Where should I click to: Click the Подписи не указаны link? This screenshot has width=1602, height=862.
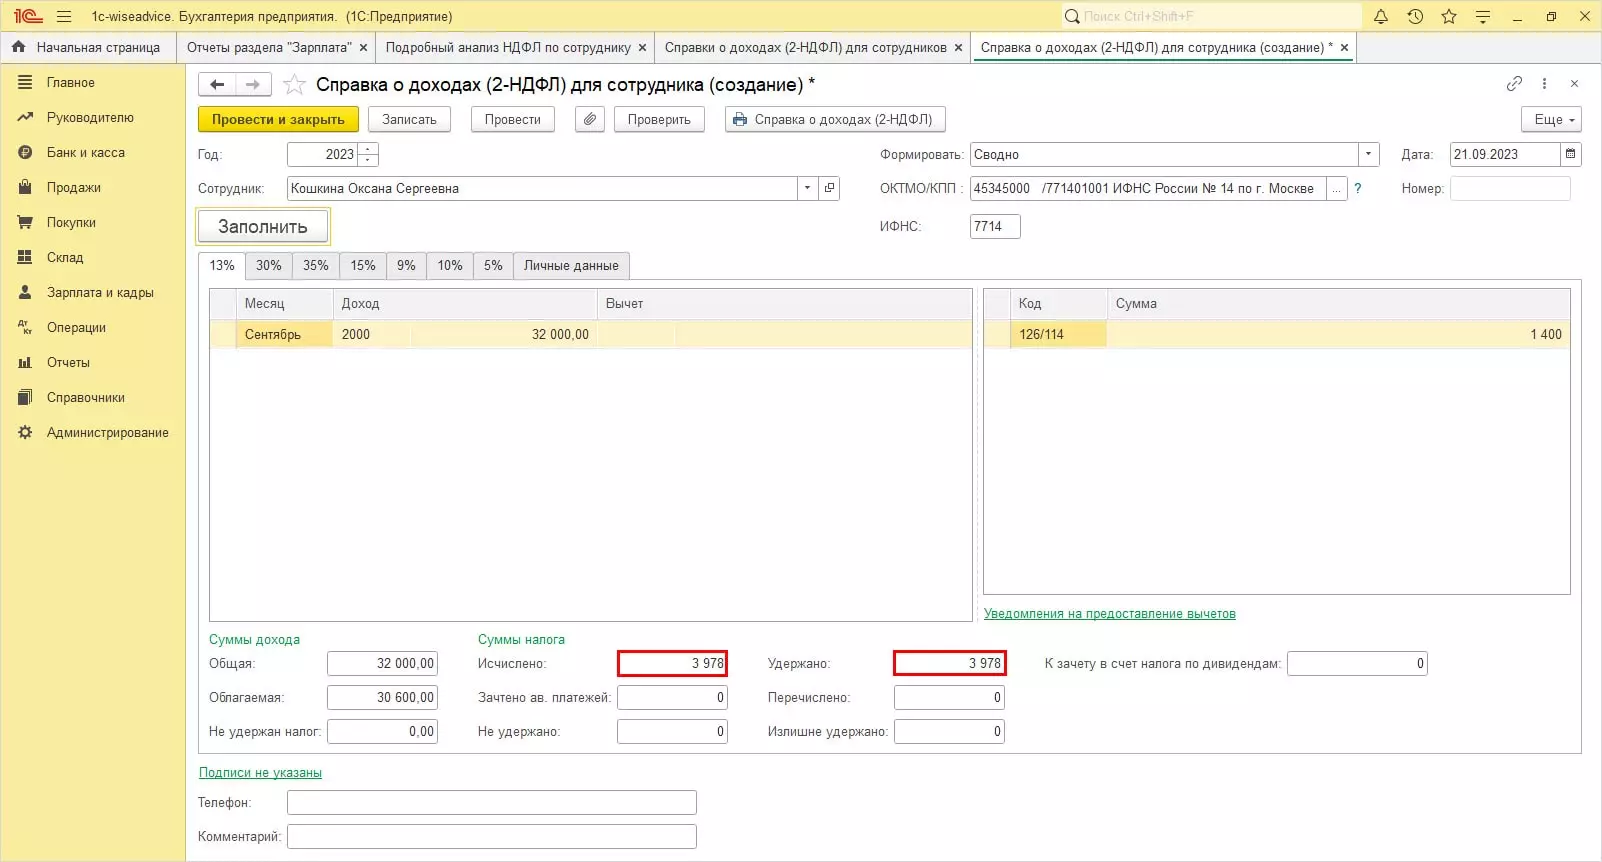click(260, 773)
